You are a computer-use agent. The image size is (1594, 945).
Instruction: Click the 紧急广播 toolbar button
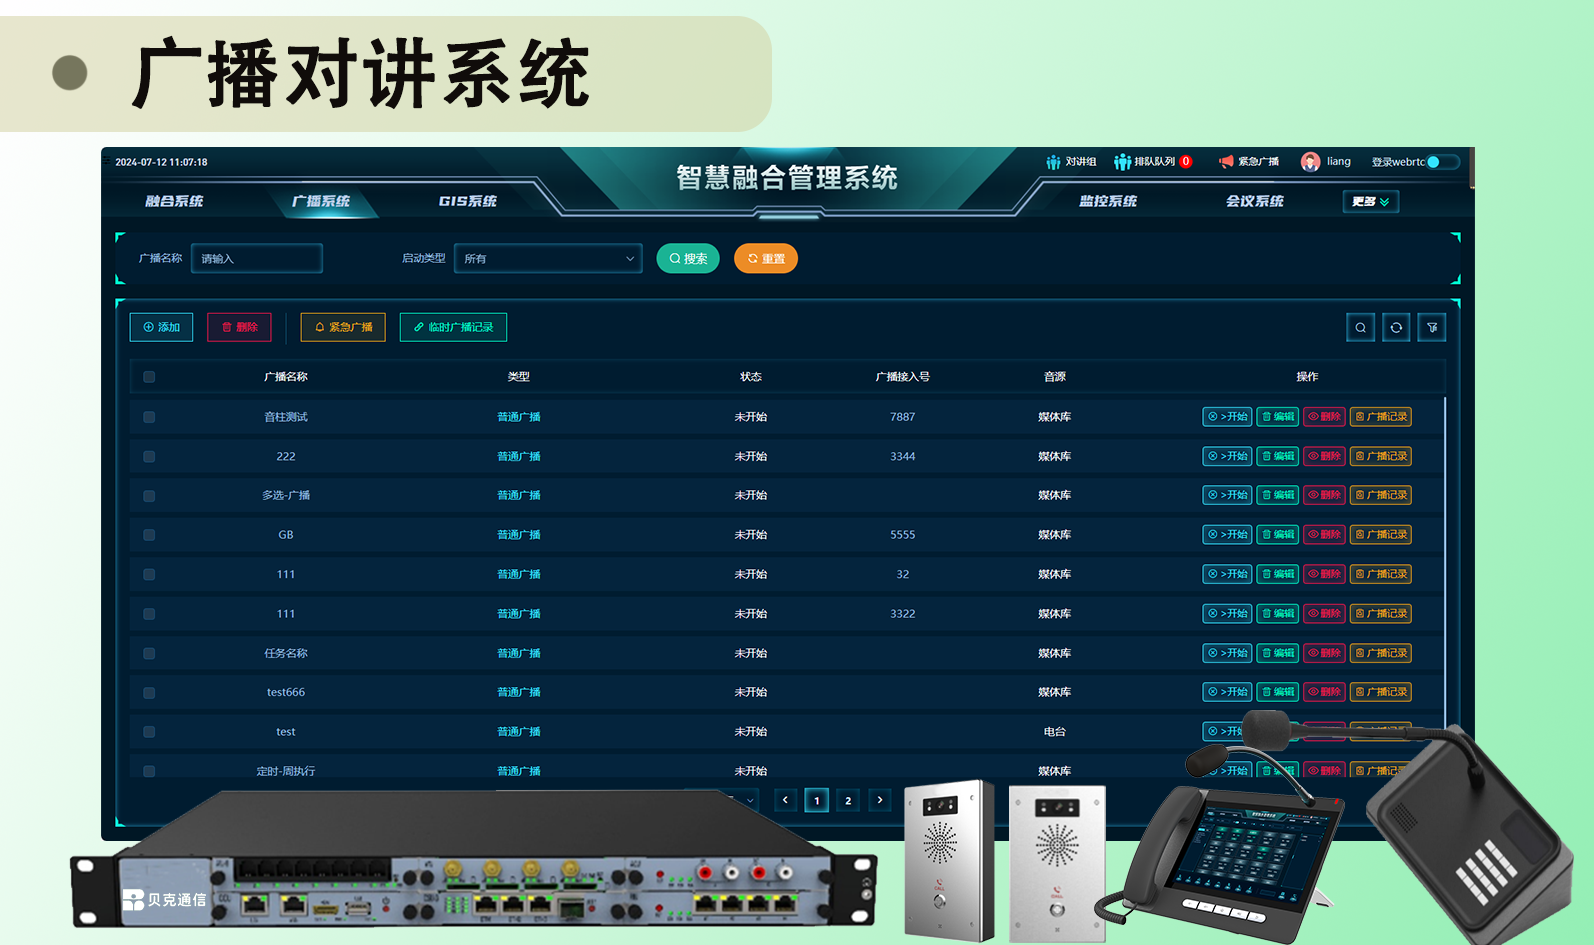click(343, 327)
